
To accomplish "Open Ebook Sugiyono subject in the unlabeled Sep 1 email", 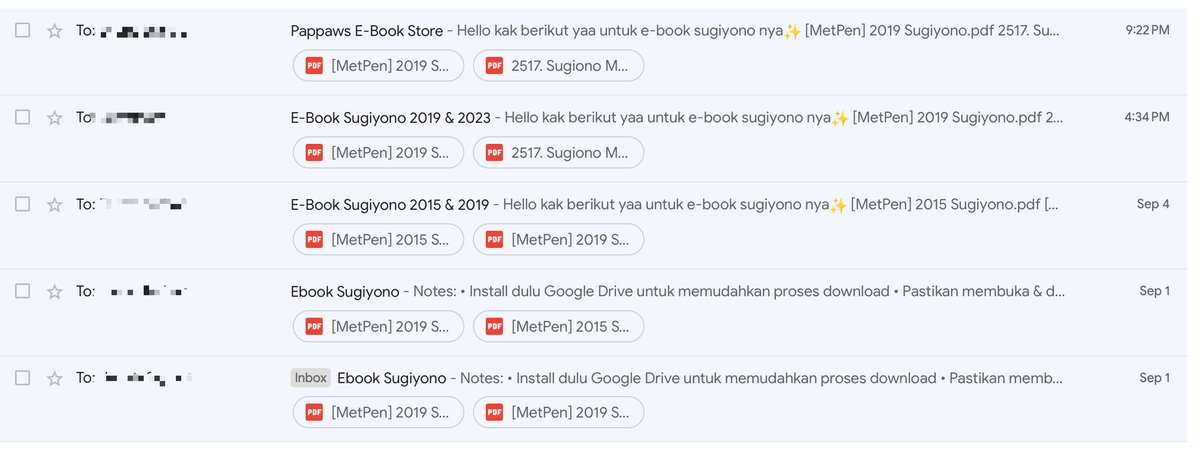I will [x=344, y=291].
